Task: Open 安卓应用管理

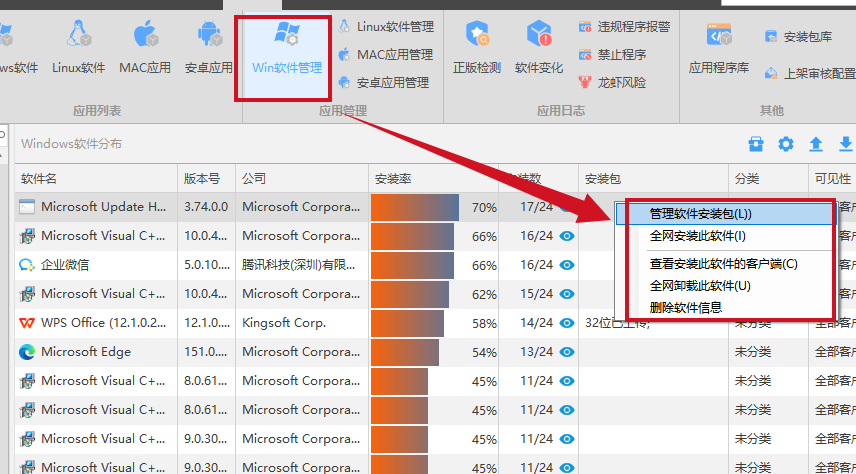Action: click(x=384, y=82)
